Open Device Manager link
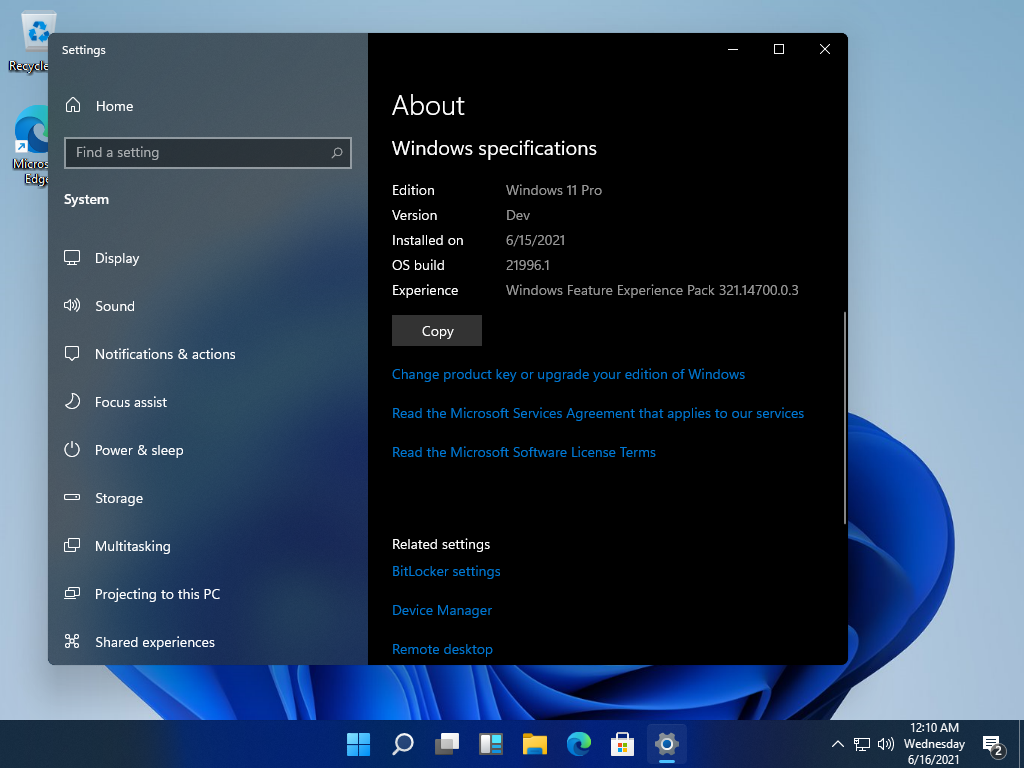 (x=442, y=610)
